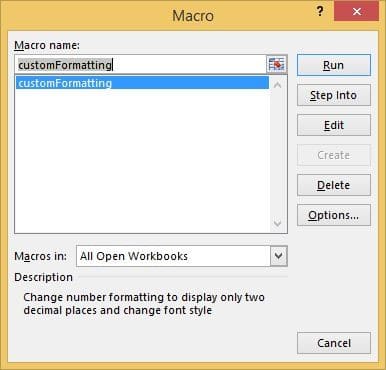Image resolution: width=386 pixels, height=370 pixels.
Task: Close the Macro dialog with the X
Action: [x=356, y=12]
